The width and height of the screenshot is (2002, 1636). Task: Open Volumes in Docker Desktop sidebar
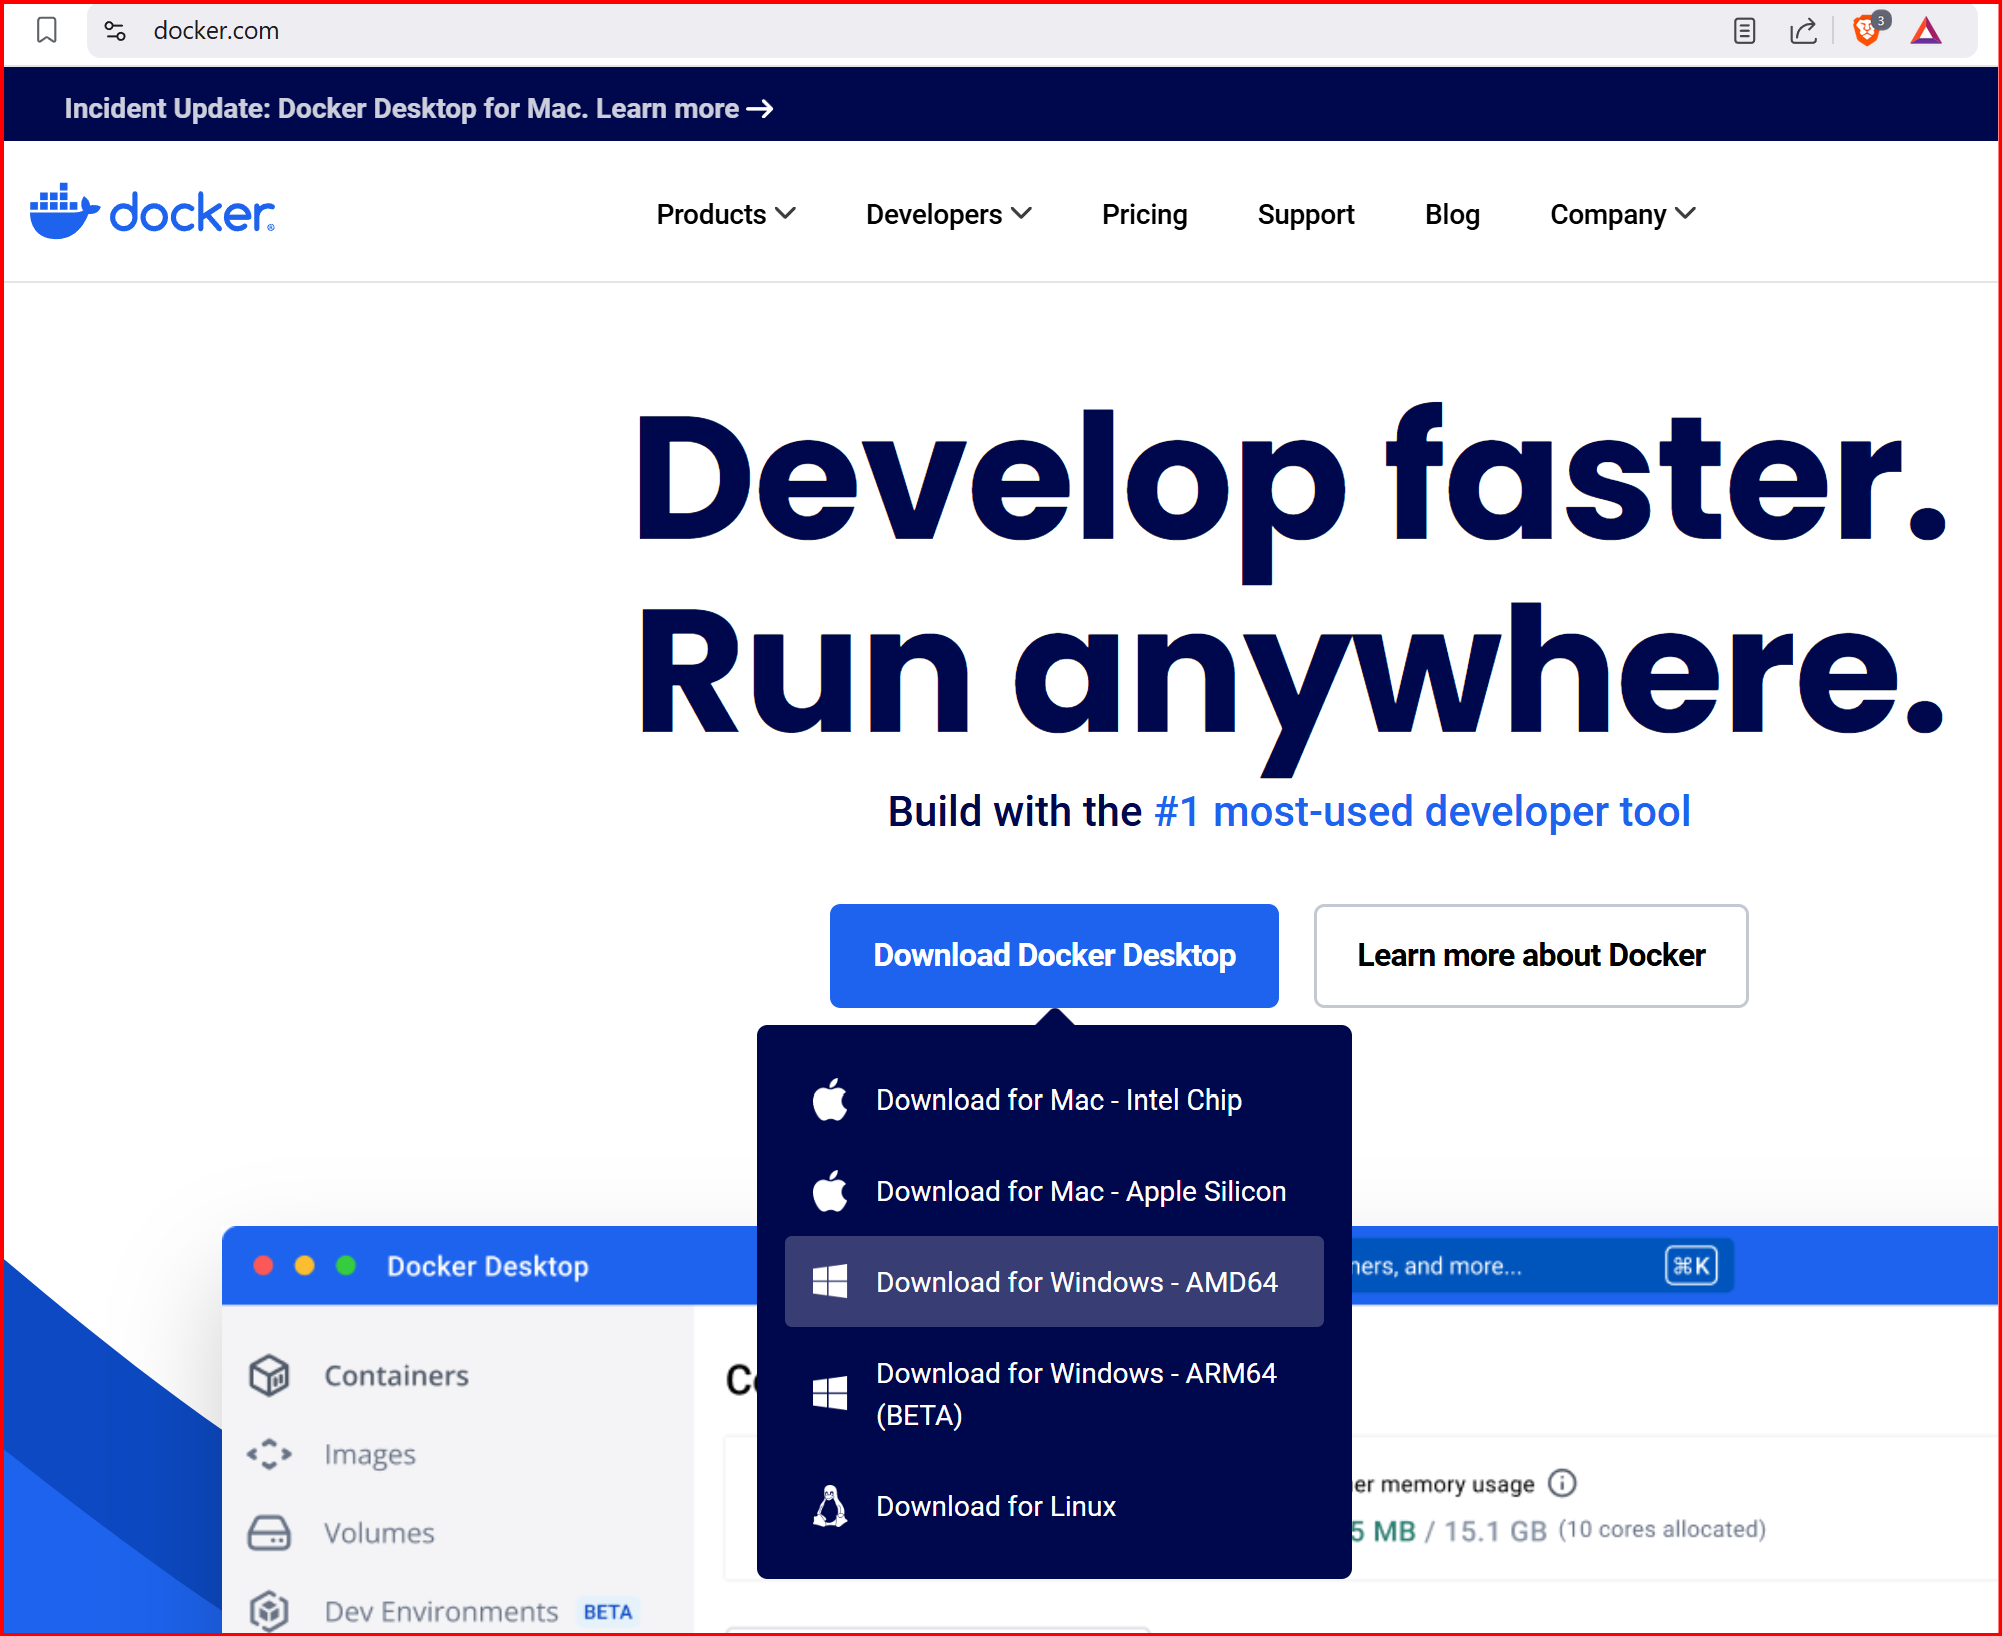pyautogui.click(x=379, y=1533)
